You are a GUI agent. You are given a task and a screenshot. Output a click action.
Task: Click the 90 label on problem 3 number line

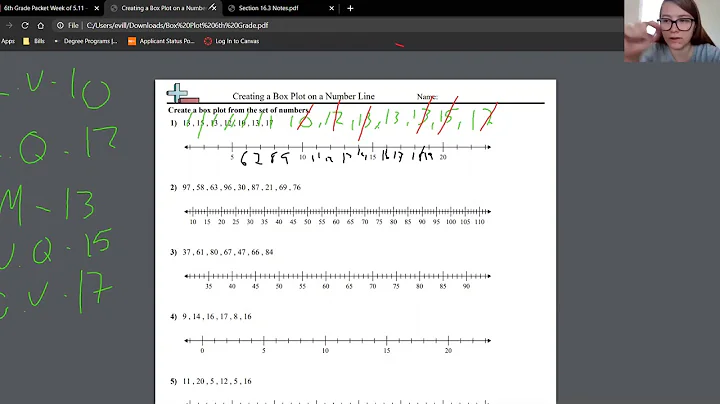[466, 286]
